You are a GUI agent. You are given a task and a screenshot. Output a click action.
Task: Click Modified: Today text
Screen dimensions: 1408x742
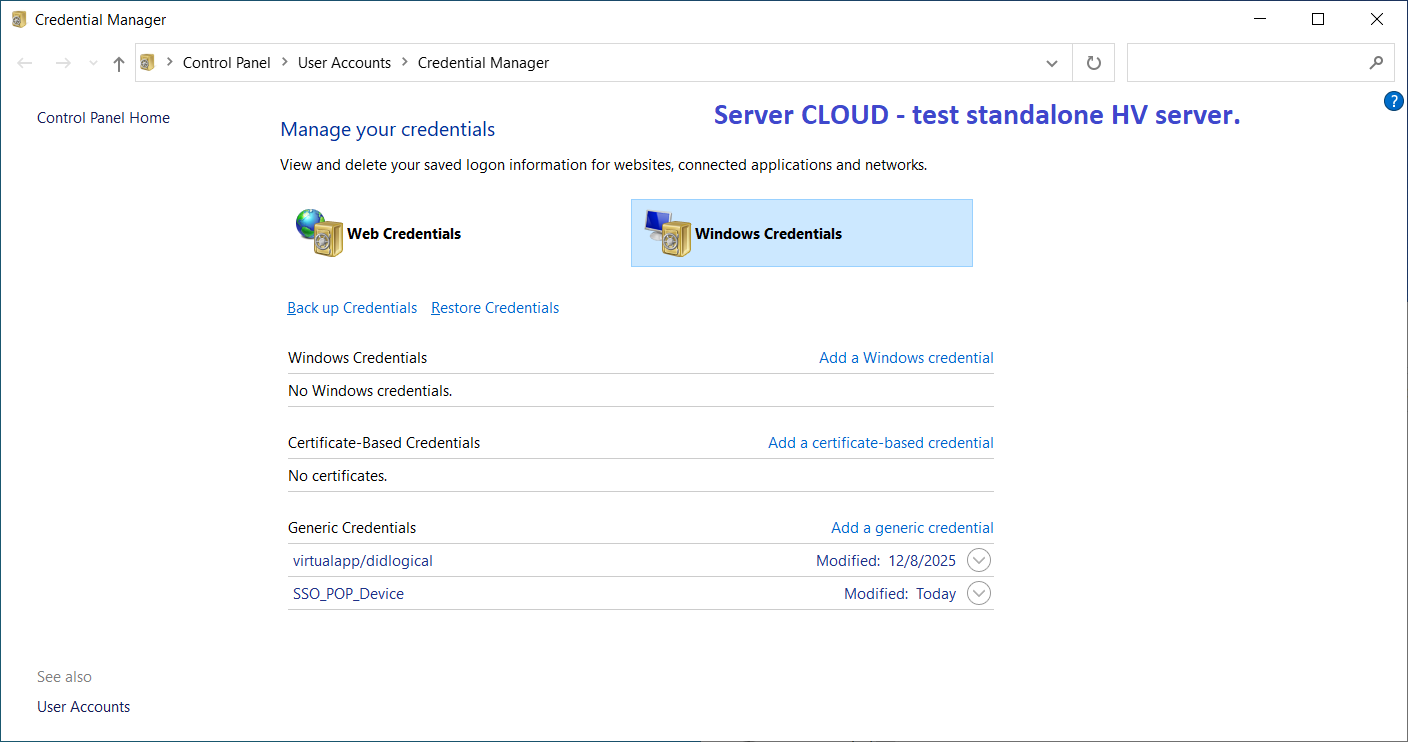[900, 594]
